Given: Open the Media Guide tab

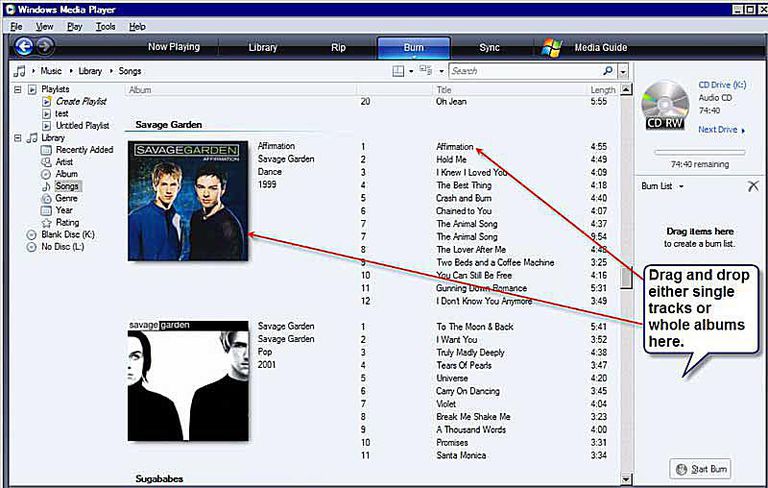Looking at the screenshot, I should (x=600, y=48).
